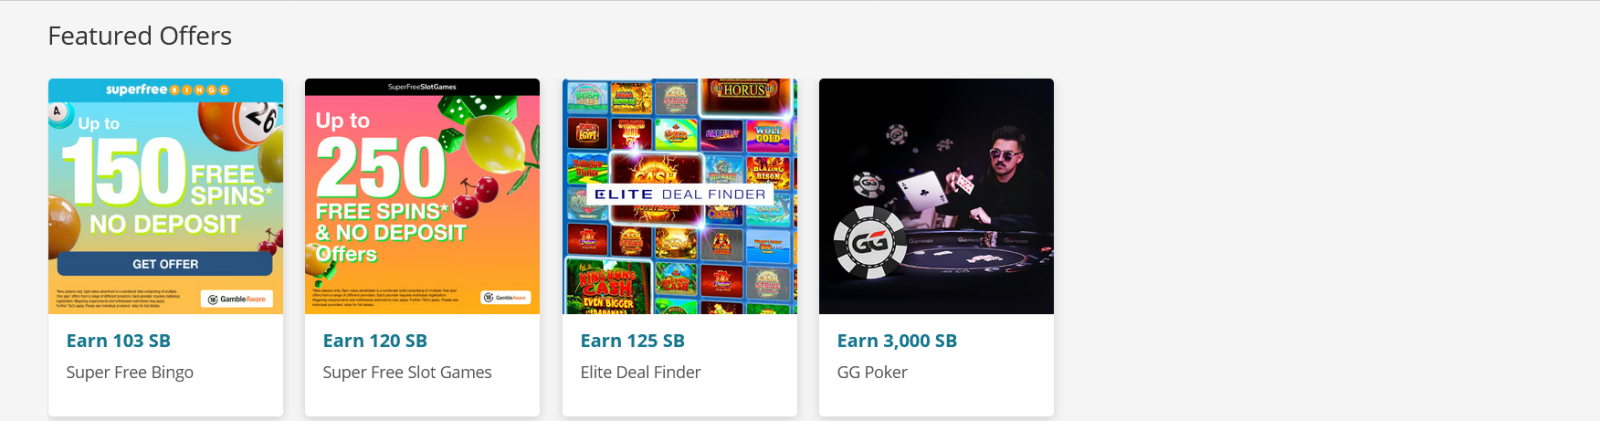Select the Super Free Slot Games title
The width and height of the screenshot is (1600, 421).
[x=407, y=372]
